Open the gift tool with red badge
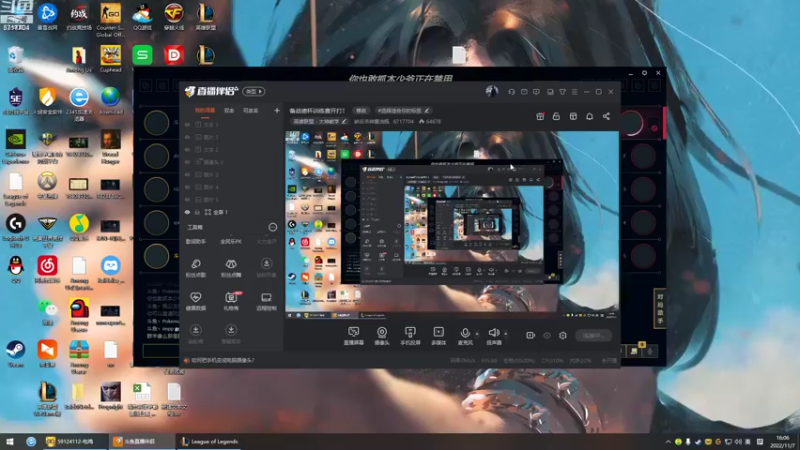 pyautogui.click(x=231, y=301)
